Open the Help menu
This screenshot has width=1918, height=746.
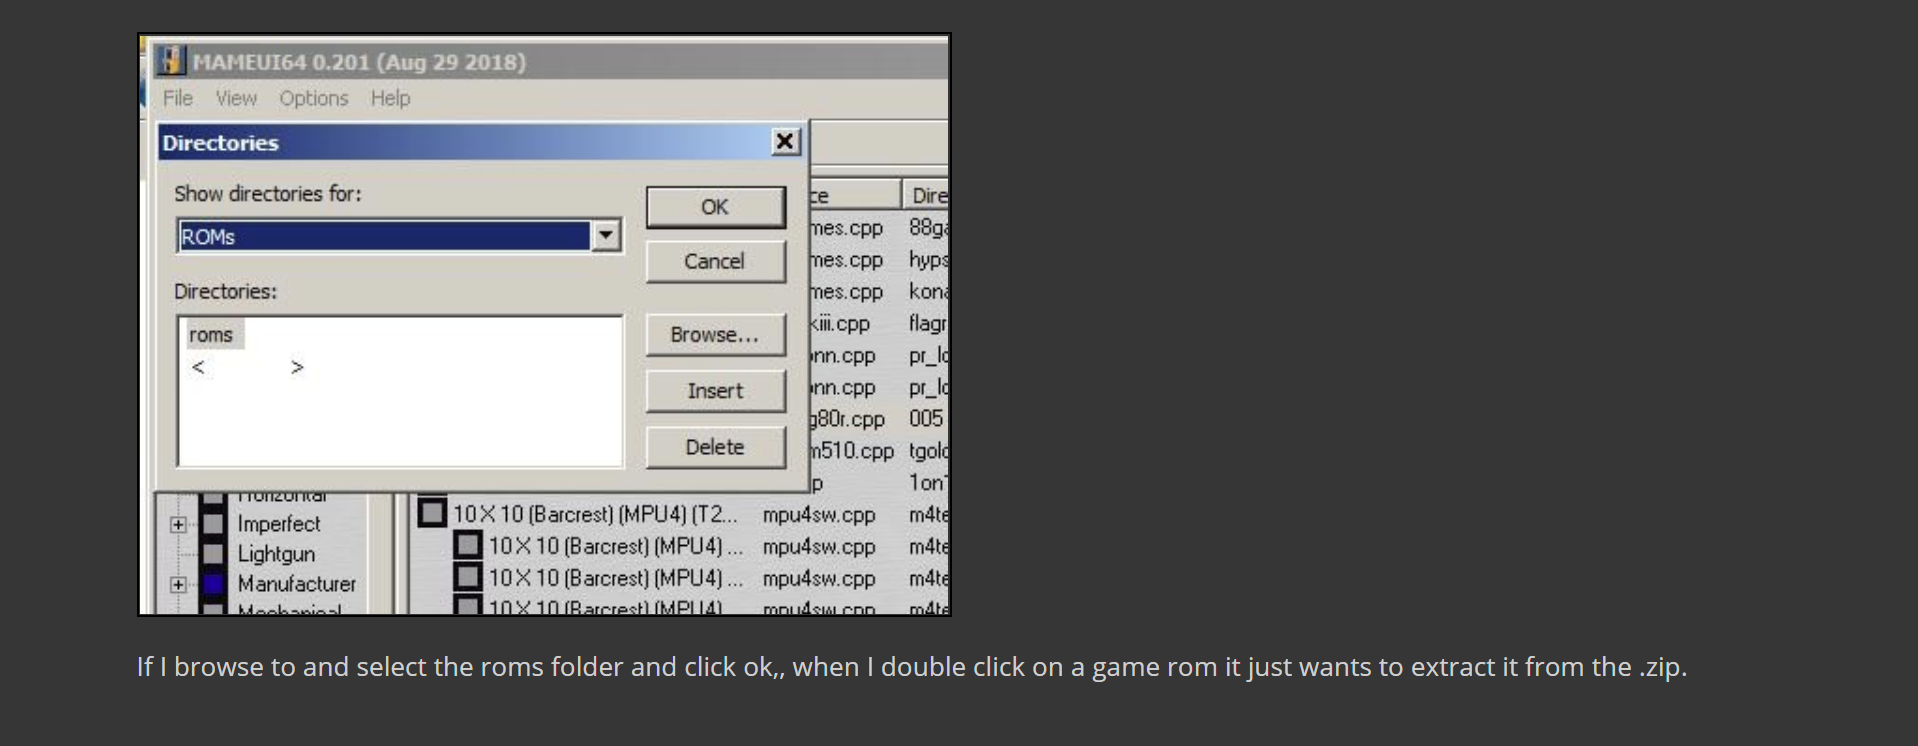[390, 98]
